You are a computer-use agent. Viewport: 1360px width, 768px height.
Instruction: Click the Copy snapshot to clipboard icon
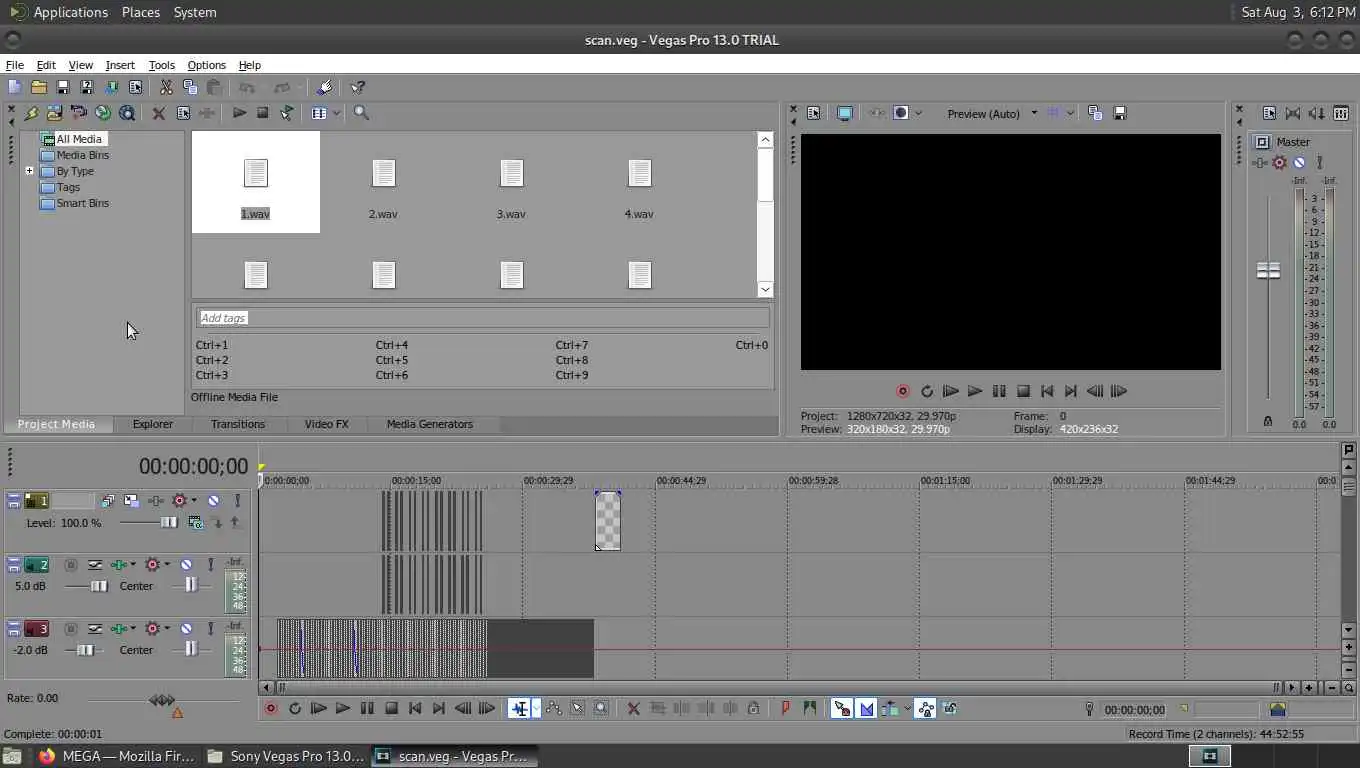tap(1095, 113)
